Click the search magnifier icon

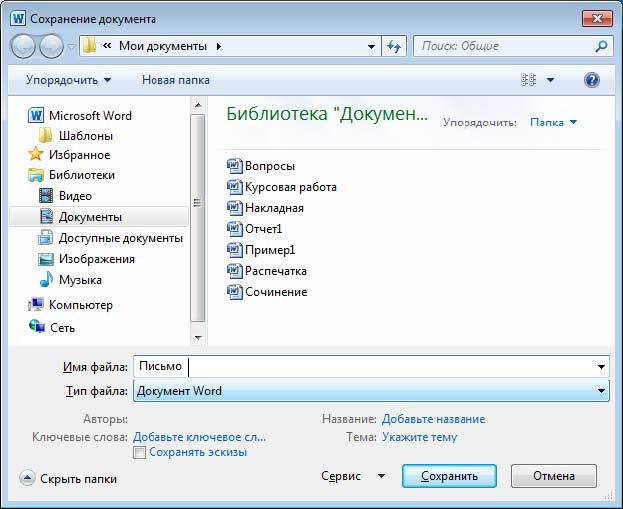tap(601, 46)
